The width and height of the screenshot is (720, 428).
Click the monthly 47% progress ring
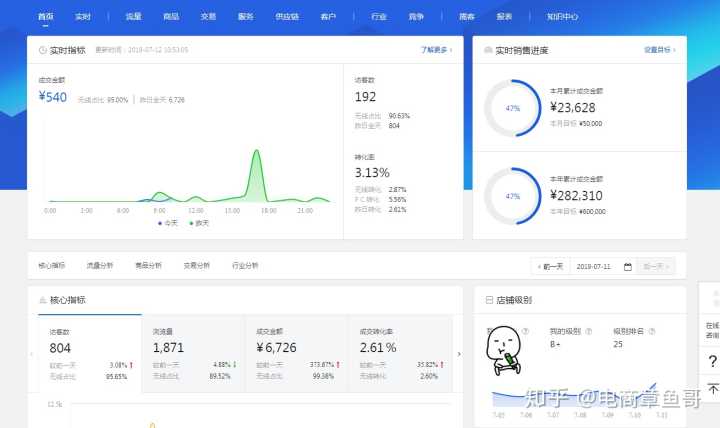(x=513, y=108)
